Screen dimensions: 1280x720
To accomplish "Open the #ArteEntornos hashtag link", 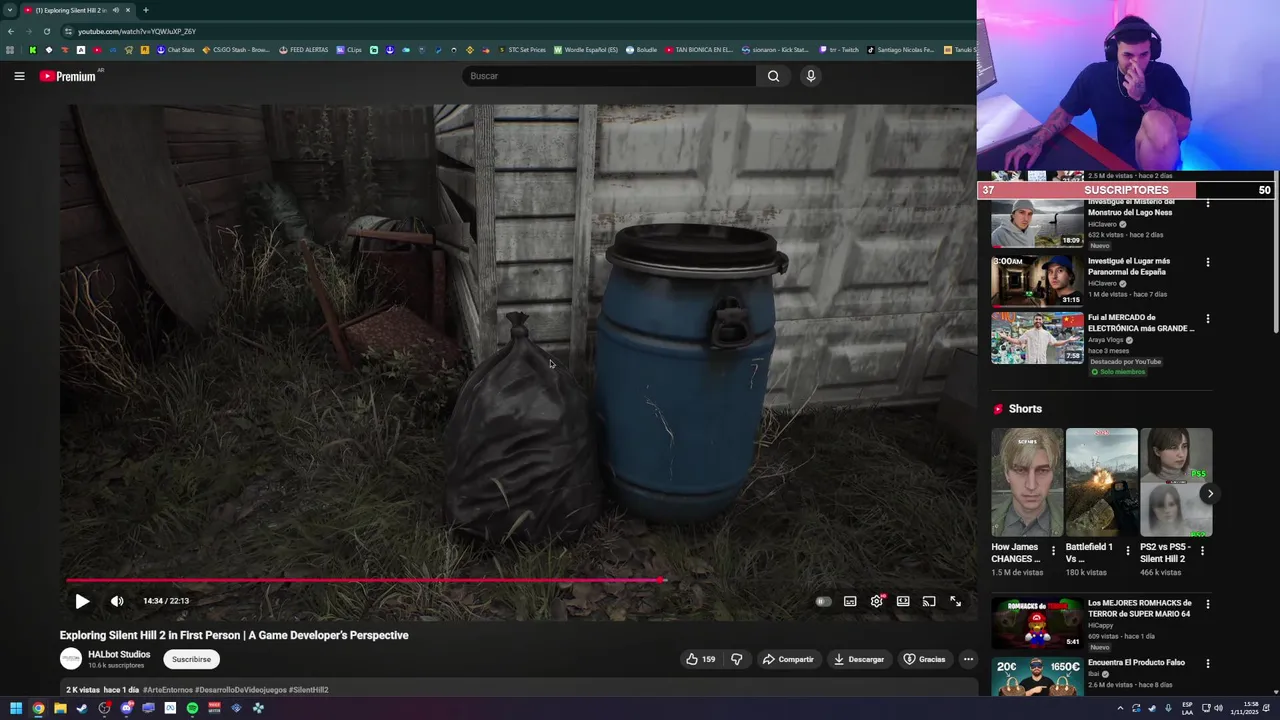I will [x=167, y=690].
